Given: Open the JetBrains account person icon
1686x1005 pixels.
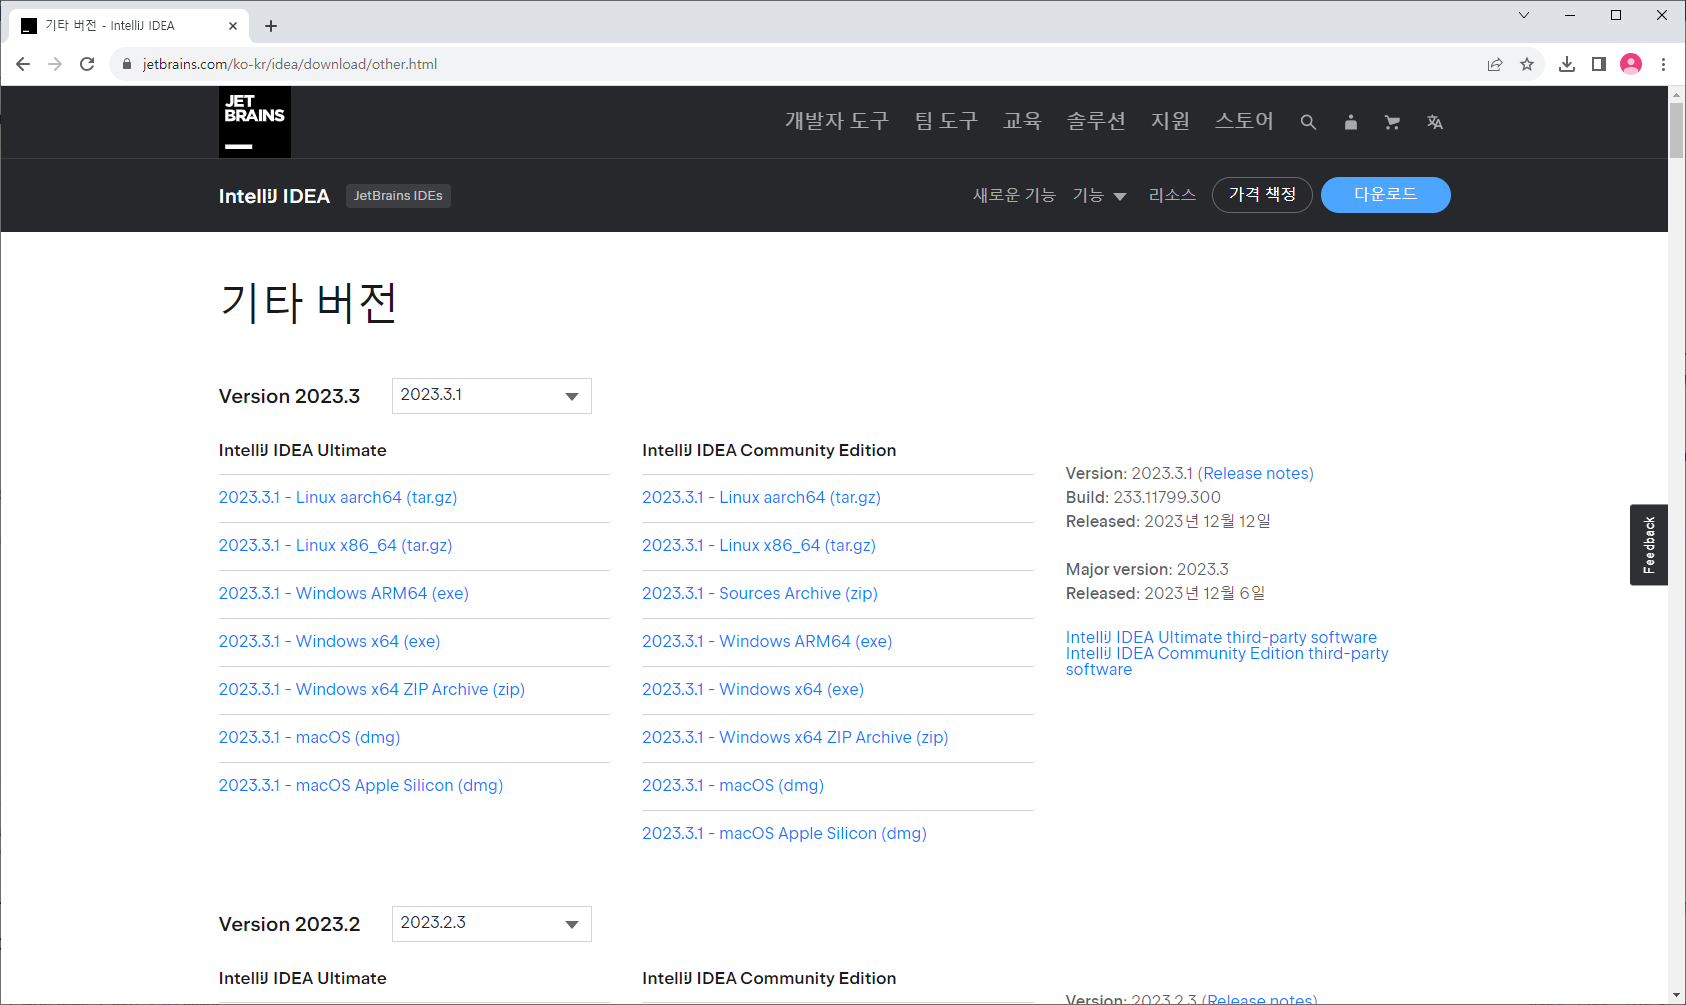Looking at the screenshot, I should [1351, 122].
